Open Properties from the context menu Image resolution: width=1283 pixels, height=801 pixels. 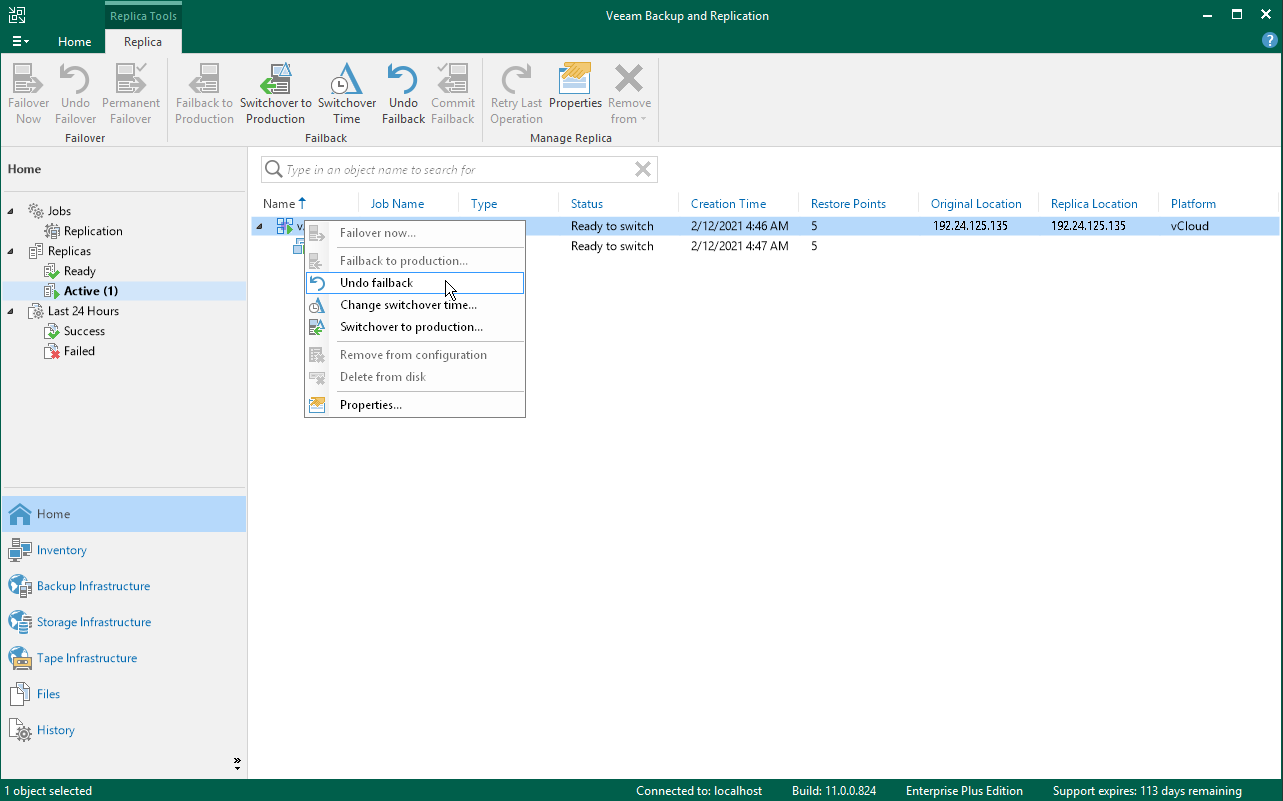(415, 405)
